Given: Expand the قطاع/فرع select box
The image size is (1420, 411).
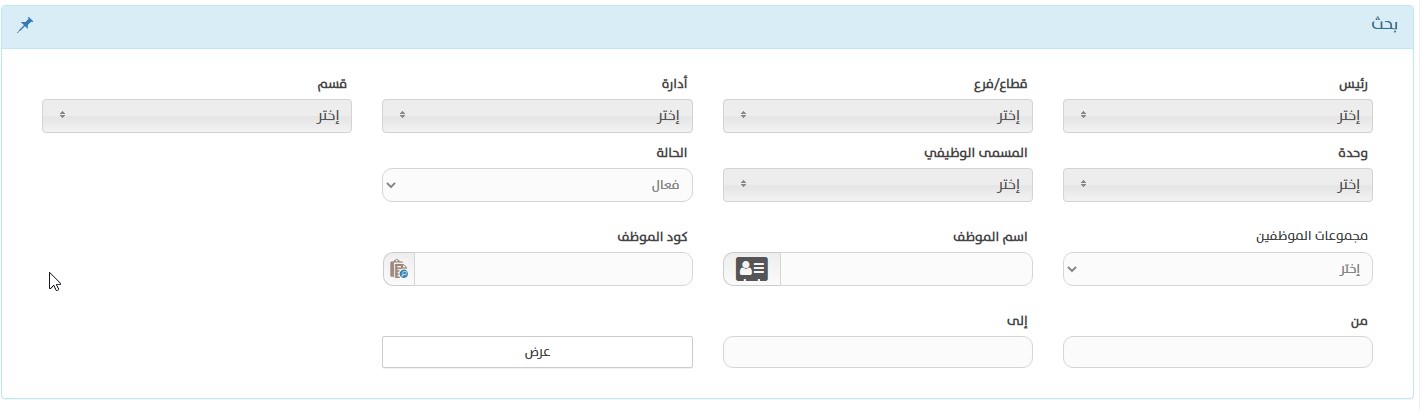Looking at the screenshot, I should 877,116.
